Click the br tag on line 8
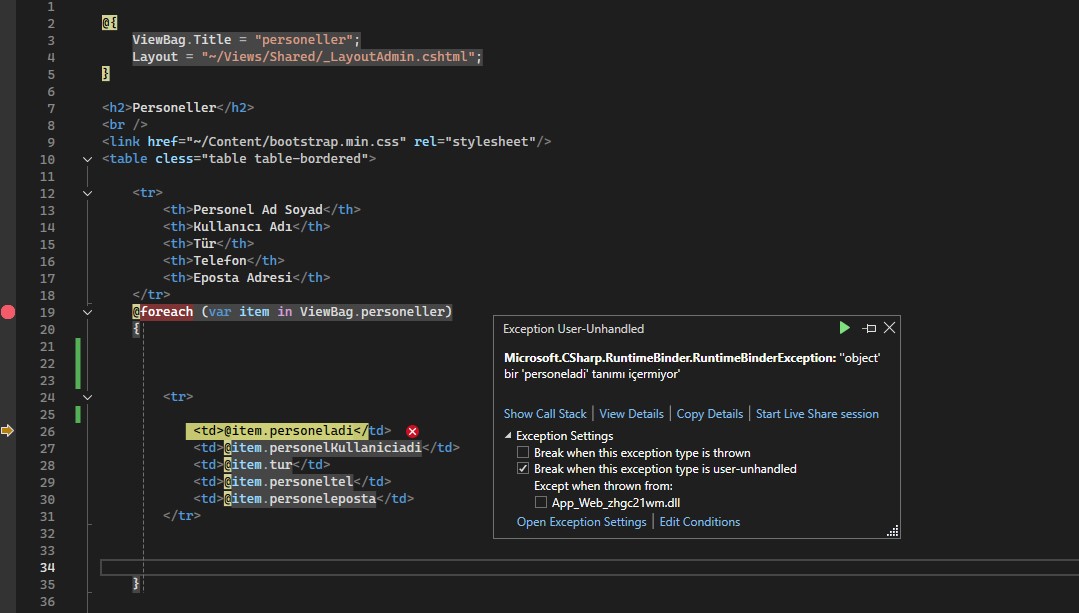 pyautogui.click(x=125, y=125)
